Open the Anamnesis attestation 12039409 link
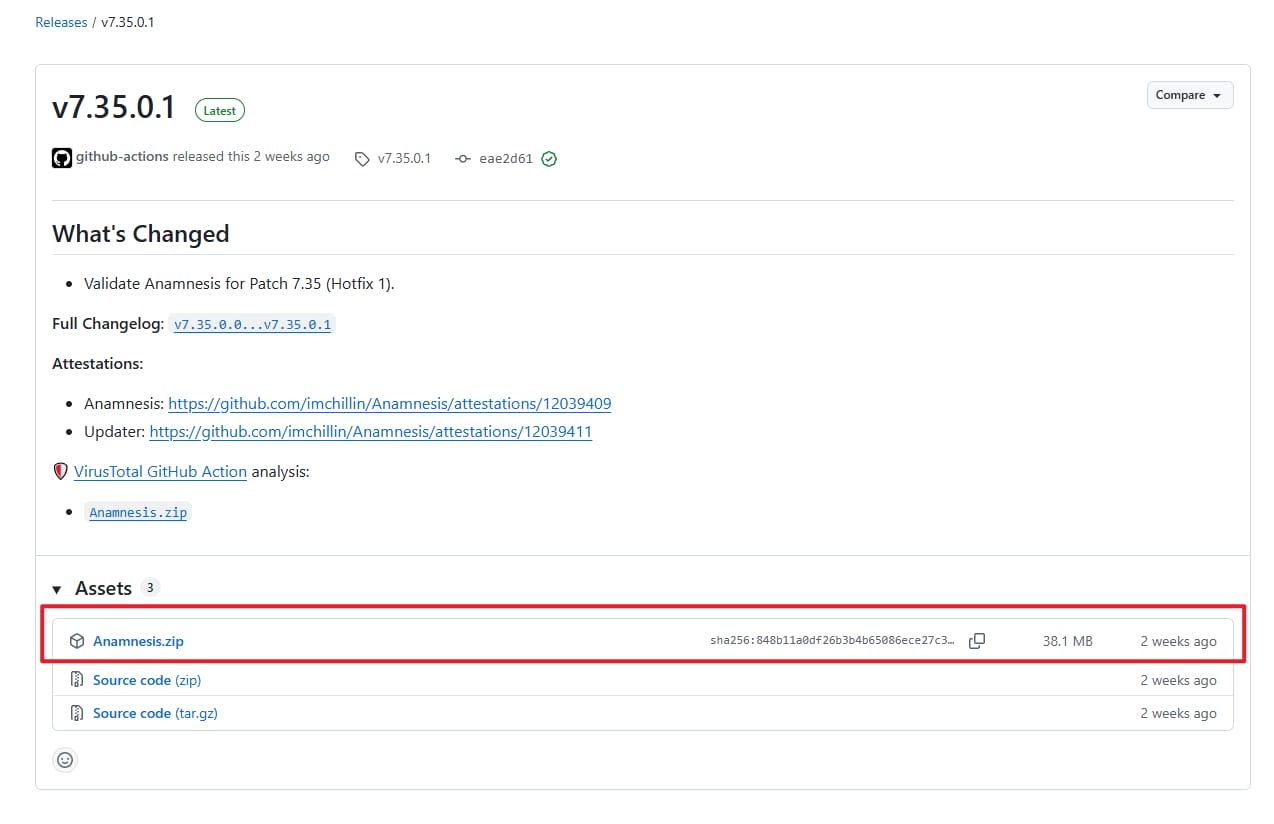Screen dimensions: 1274x824 tap(390, 404)
